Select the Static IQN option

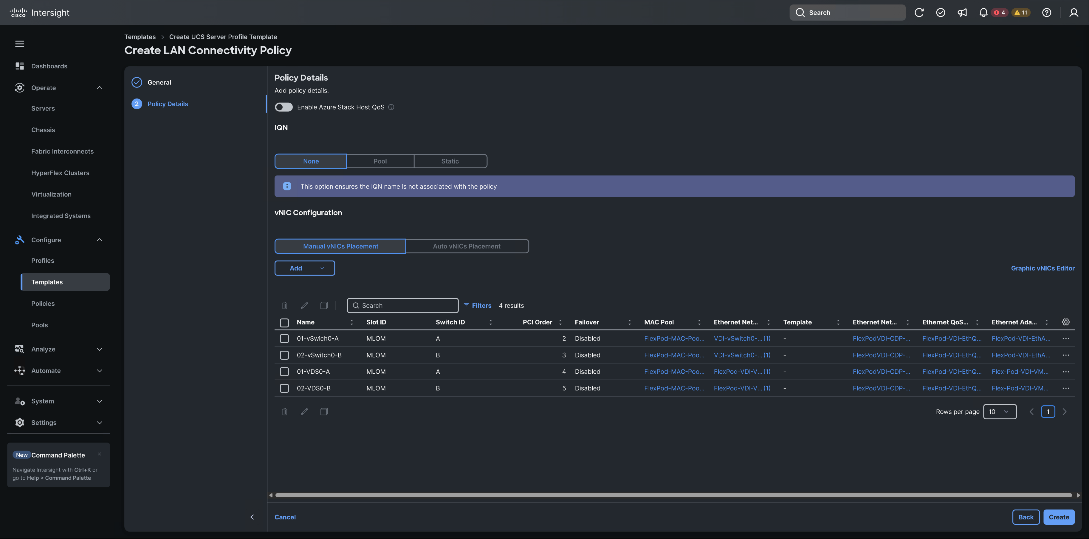click(450, 161)
